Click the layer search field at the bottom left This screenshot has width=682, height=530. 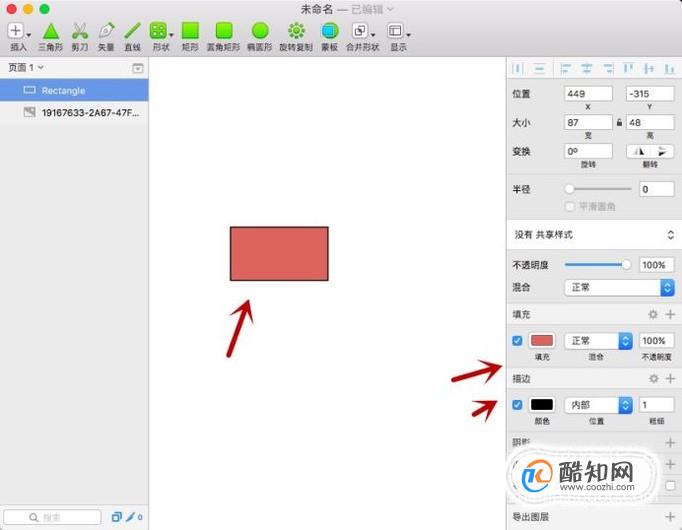52,517
